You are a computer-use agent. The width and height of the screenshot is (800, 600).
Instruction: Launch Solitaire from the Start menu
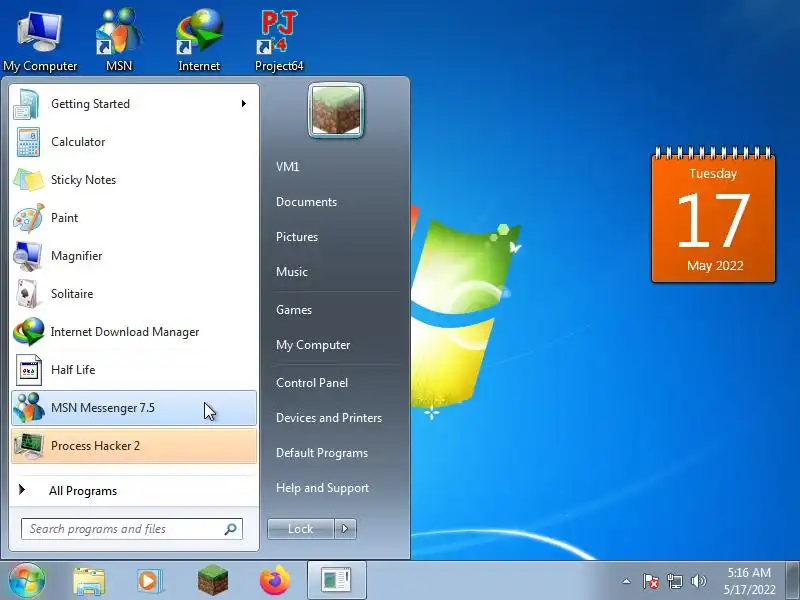point(134,294)
